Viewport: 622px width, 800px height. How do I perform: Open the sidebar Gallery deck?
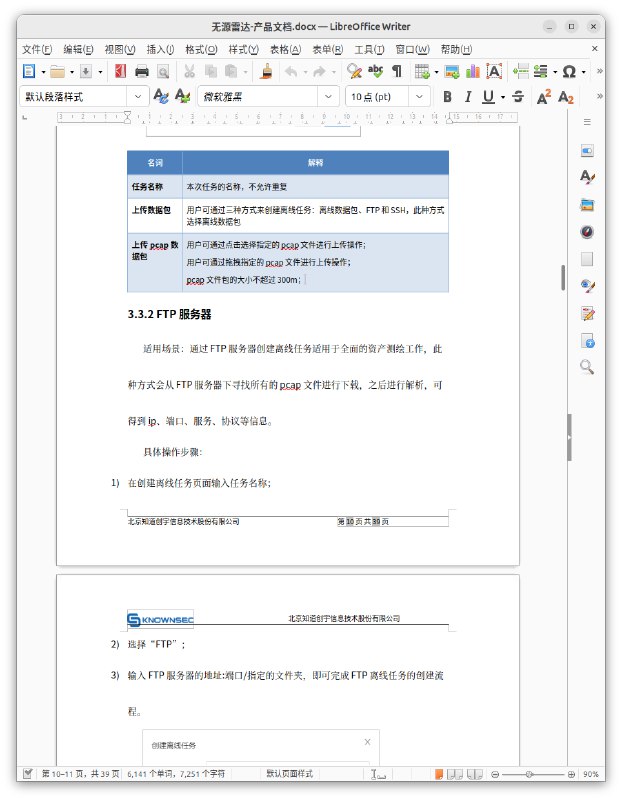point(587,205)
